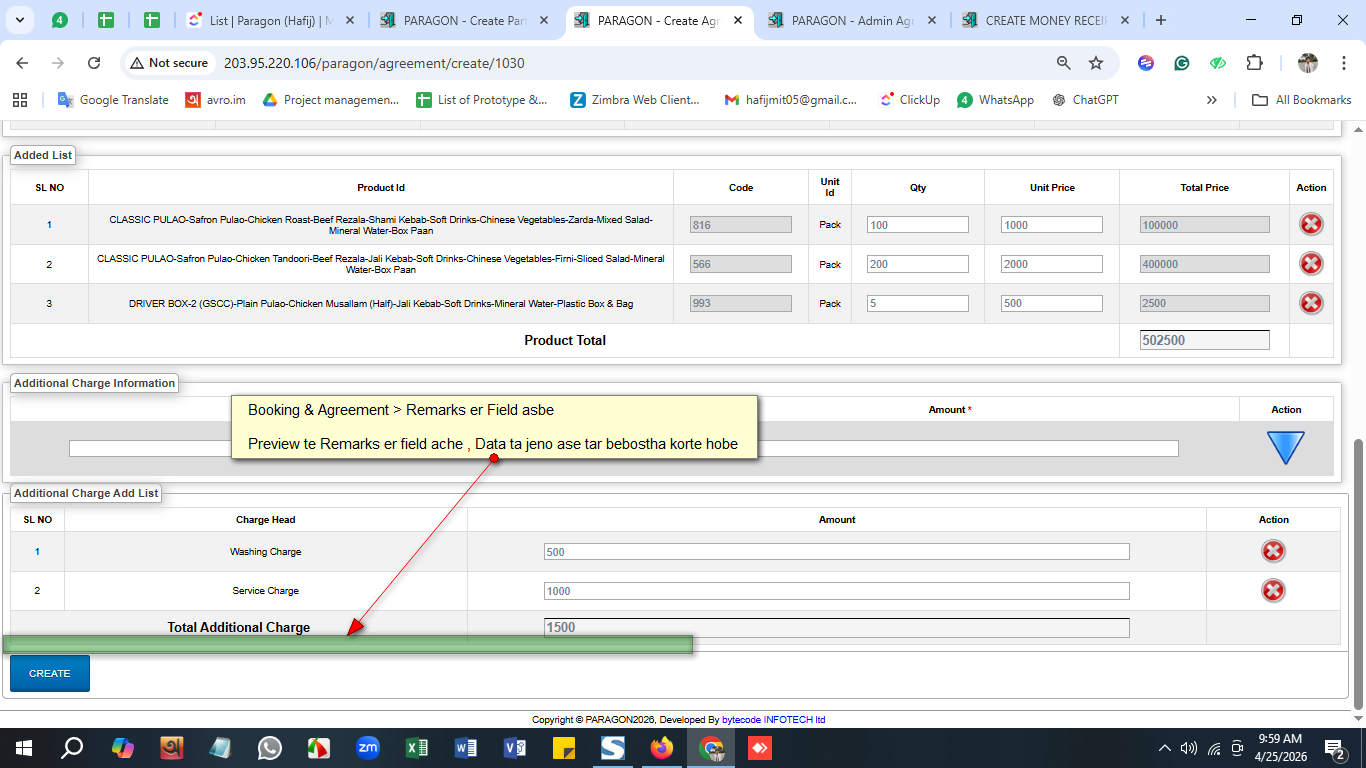Delete the Washing Charge row
This screenshot has height=768, width=1366.
[1273, 551]
